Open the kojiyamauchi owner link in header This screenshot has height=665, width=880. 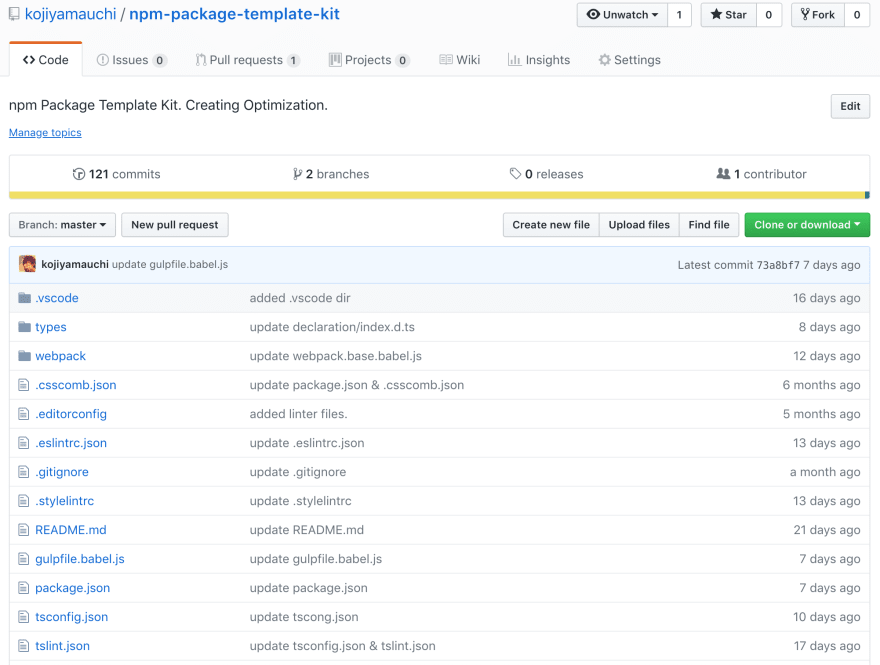(x=71, y=14)
